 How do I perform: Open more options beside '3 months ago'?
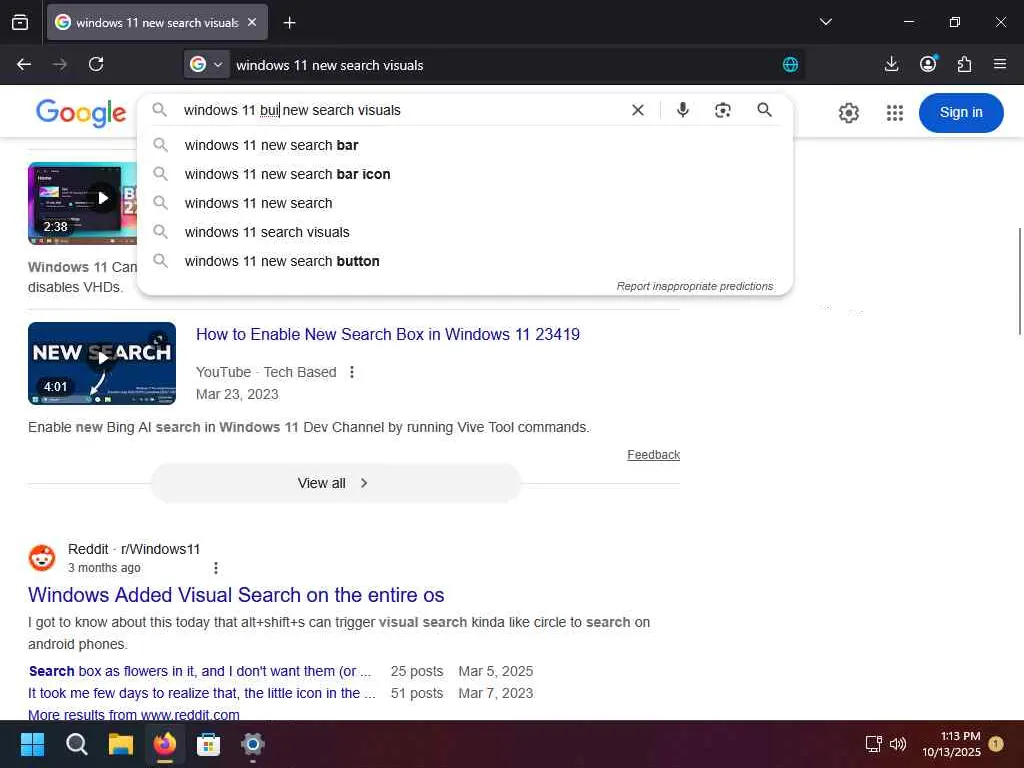pos(216,568)
